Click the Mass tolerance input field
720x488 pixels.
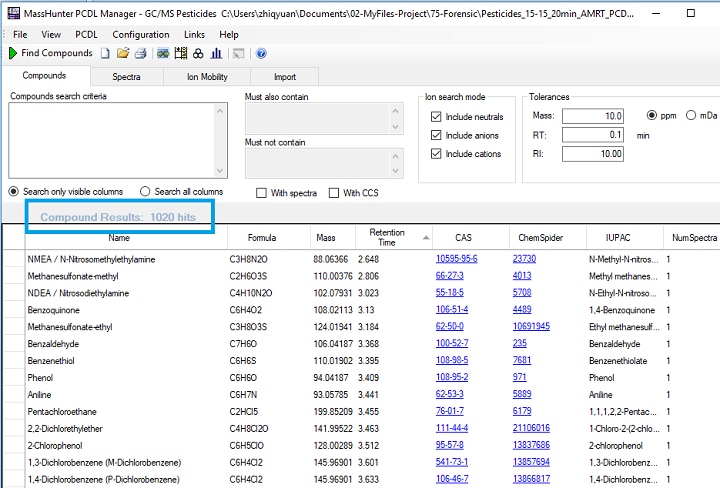593,116
